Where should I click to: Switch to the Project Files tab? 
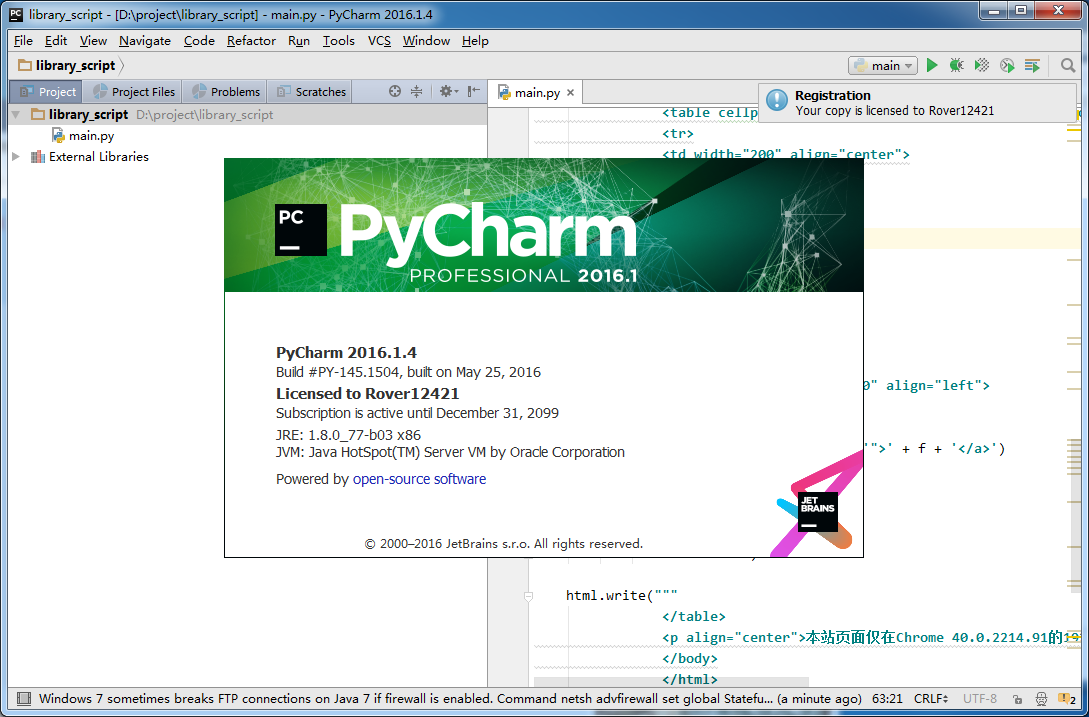(x=134, y=92)
